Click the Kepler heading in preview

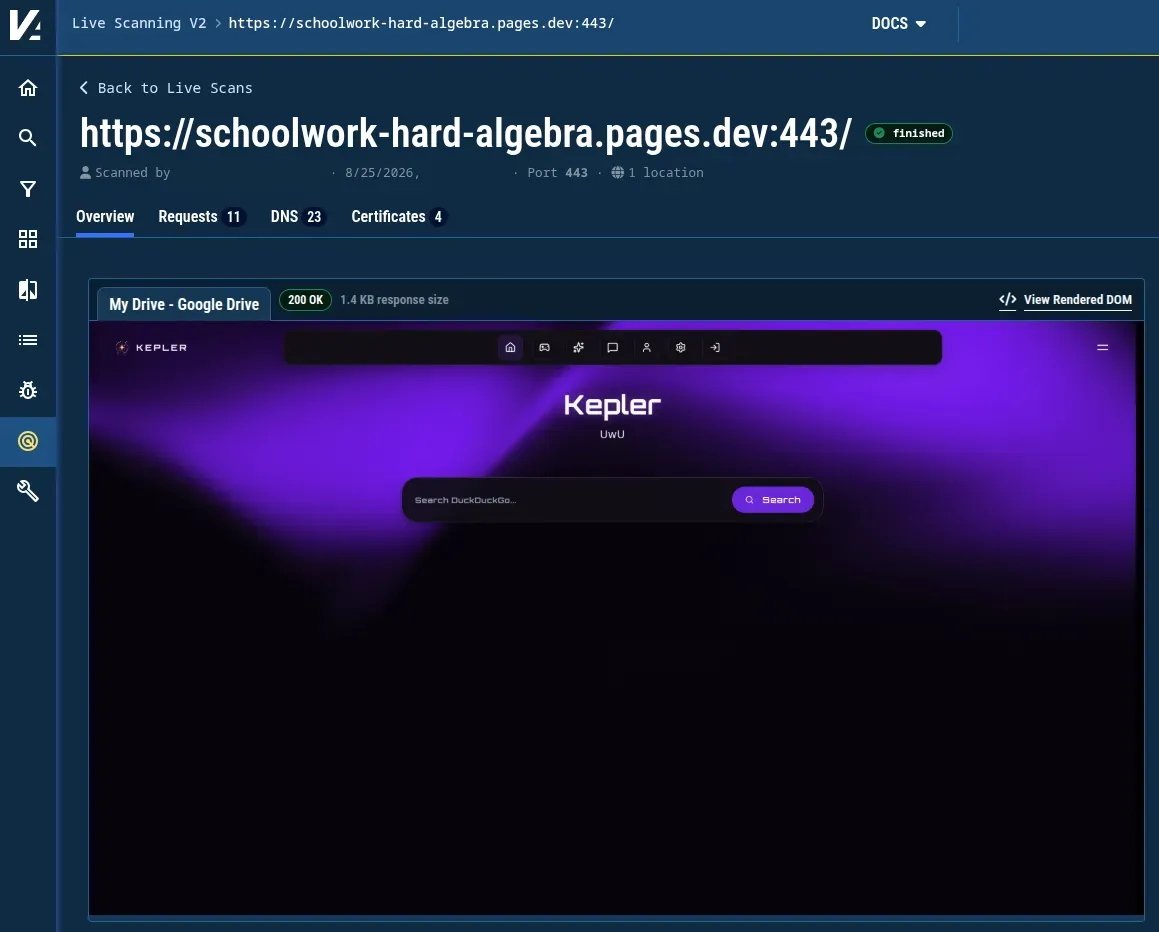click(612, 405)
